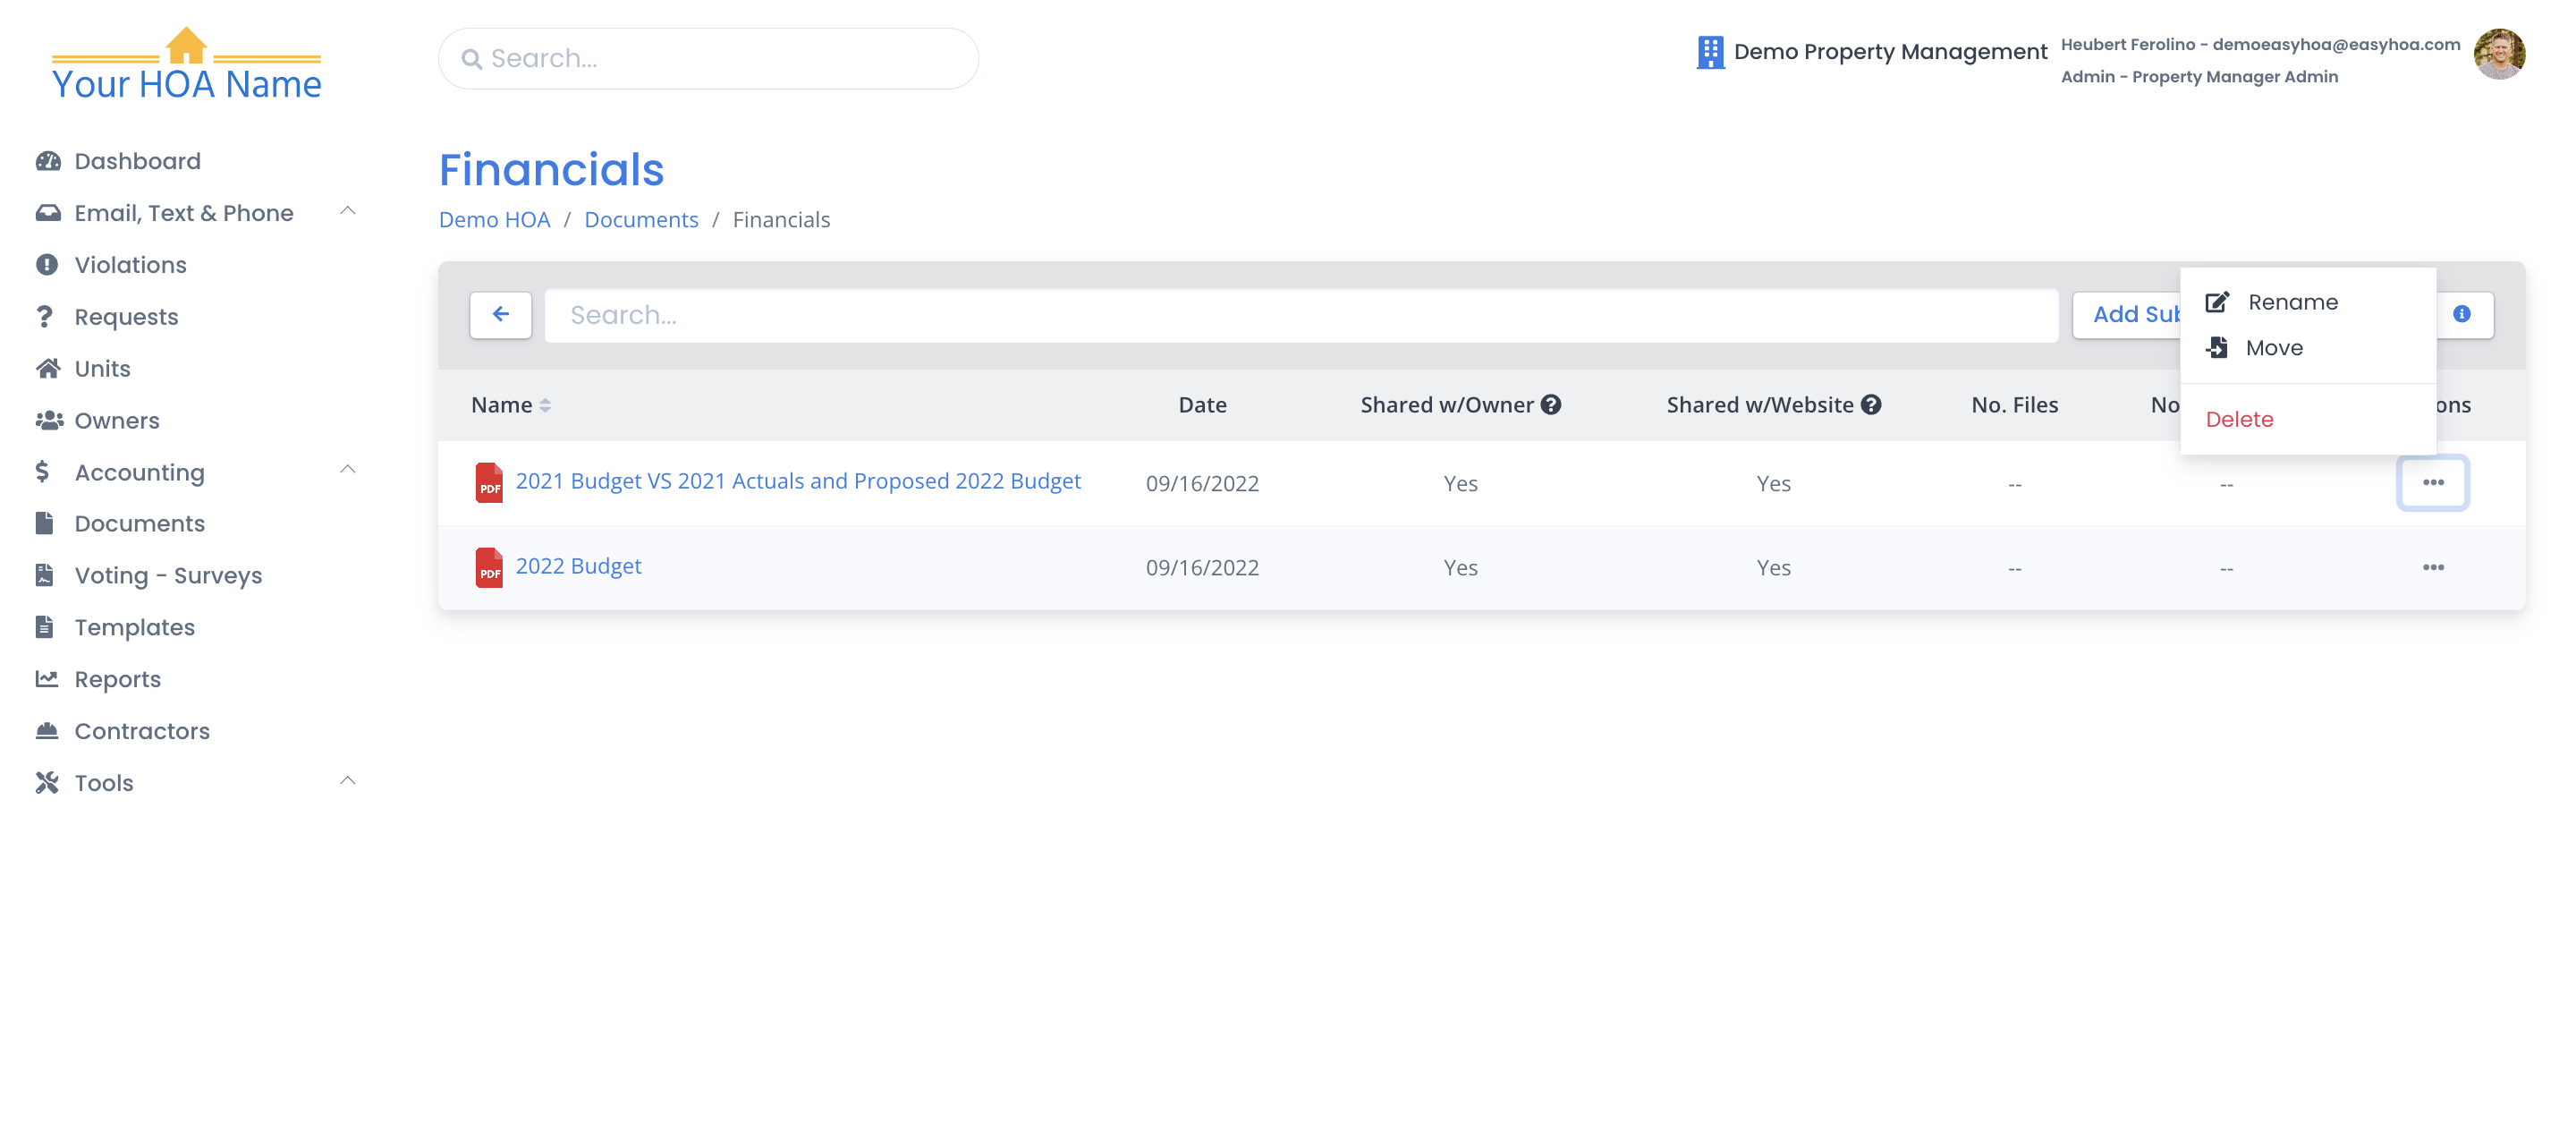Click the Move file icon
The image size is (2576, 1140).
coord(2217,348)
